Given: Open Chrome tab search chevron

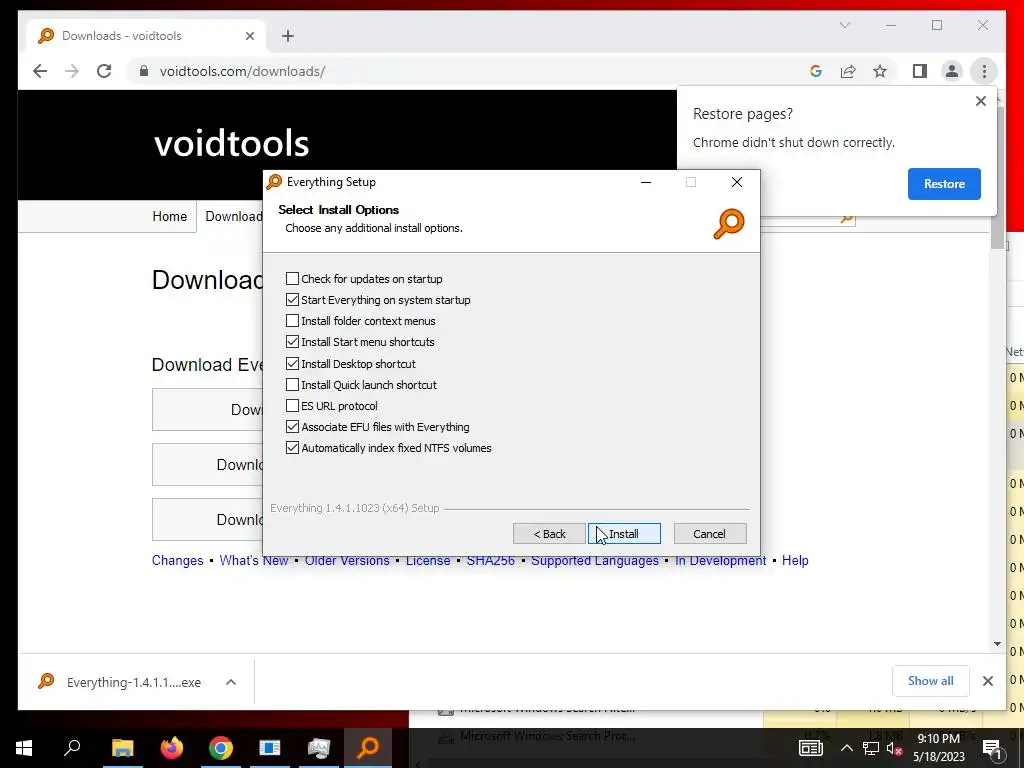Looking at the screenshot, I should pyautogui.click(x=844, y=25).
